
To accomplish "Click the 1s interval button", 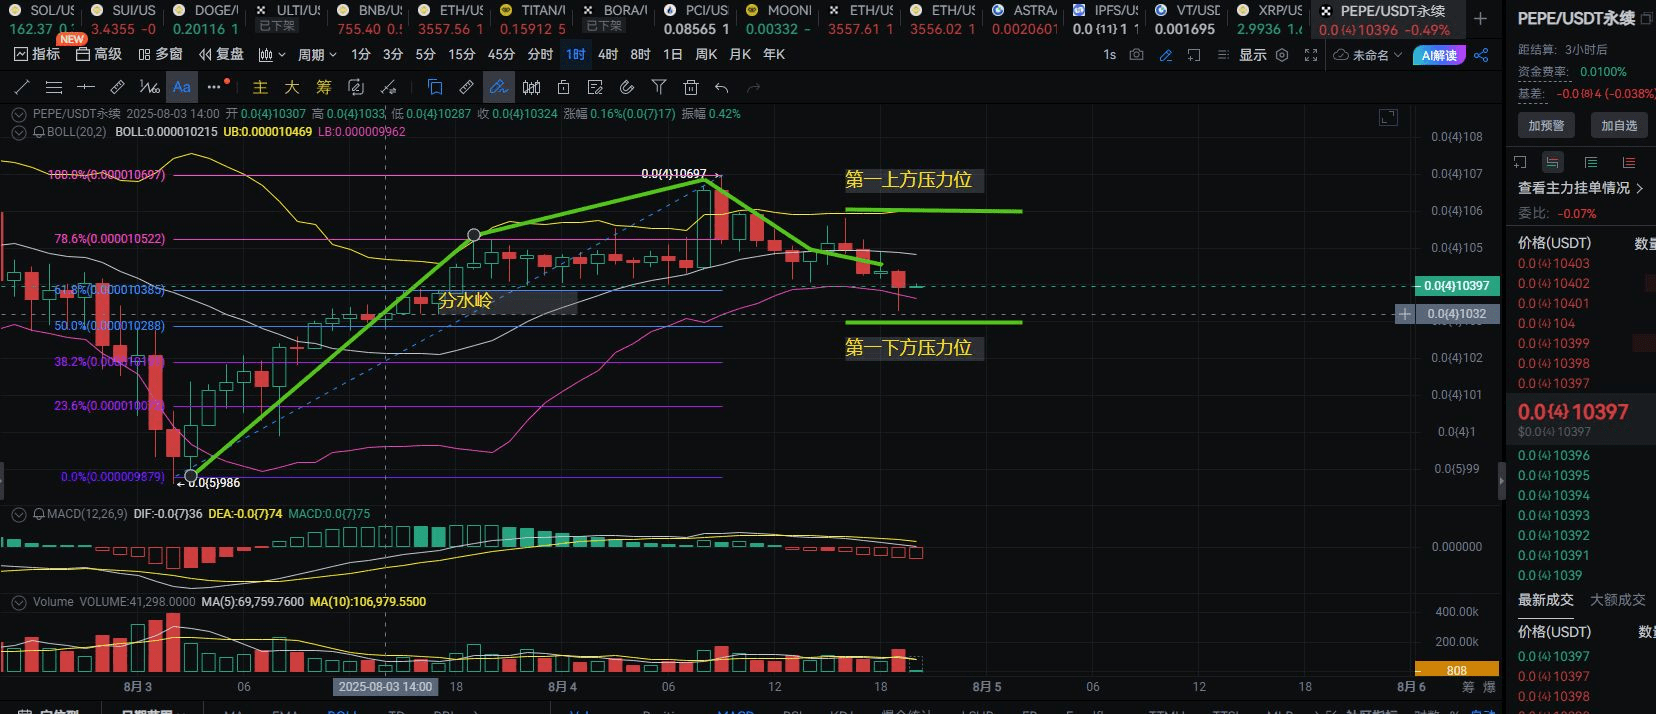I will (x=1109, y=55).
